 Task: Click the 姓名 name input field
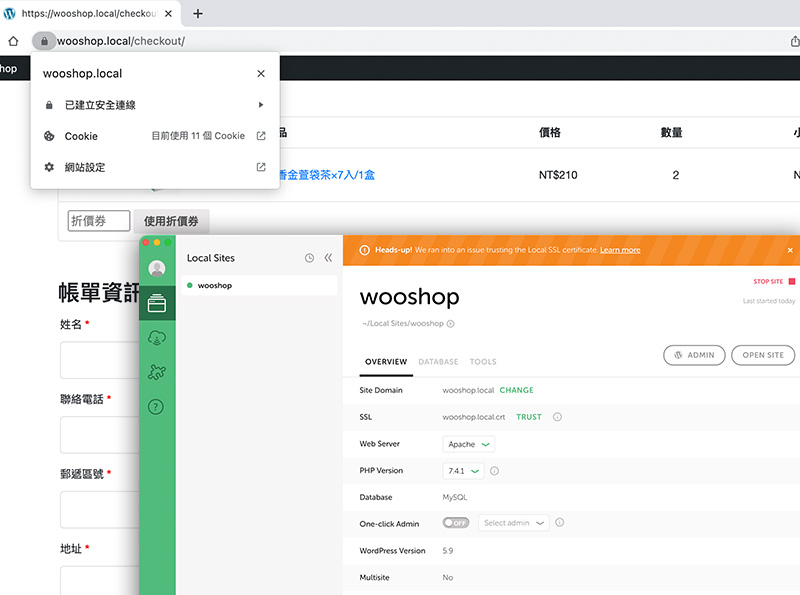click(x=100, y=360)
